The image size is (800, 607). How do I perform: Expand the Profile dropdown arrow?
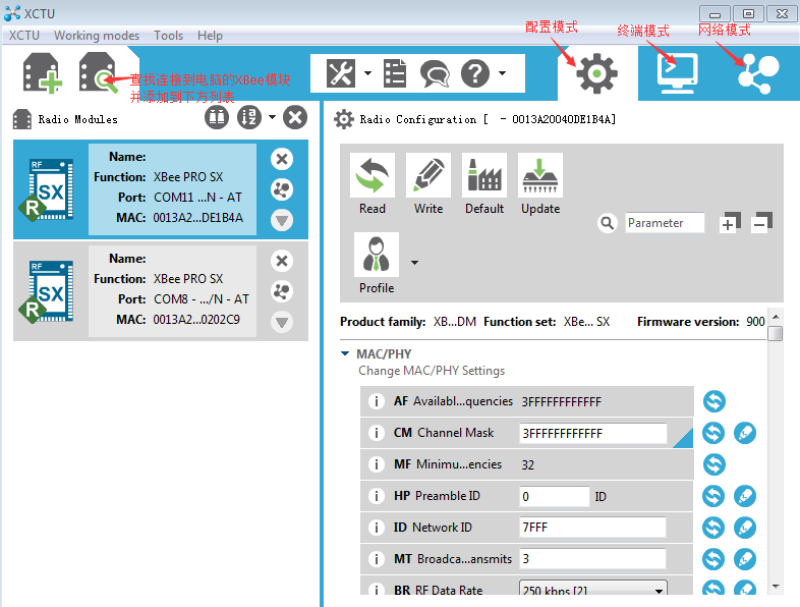click(x=415, y=263)
